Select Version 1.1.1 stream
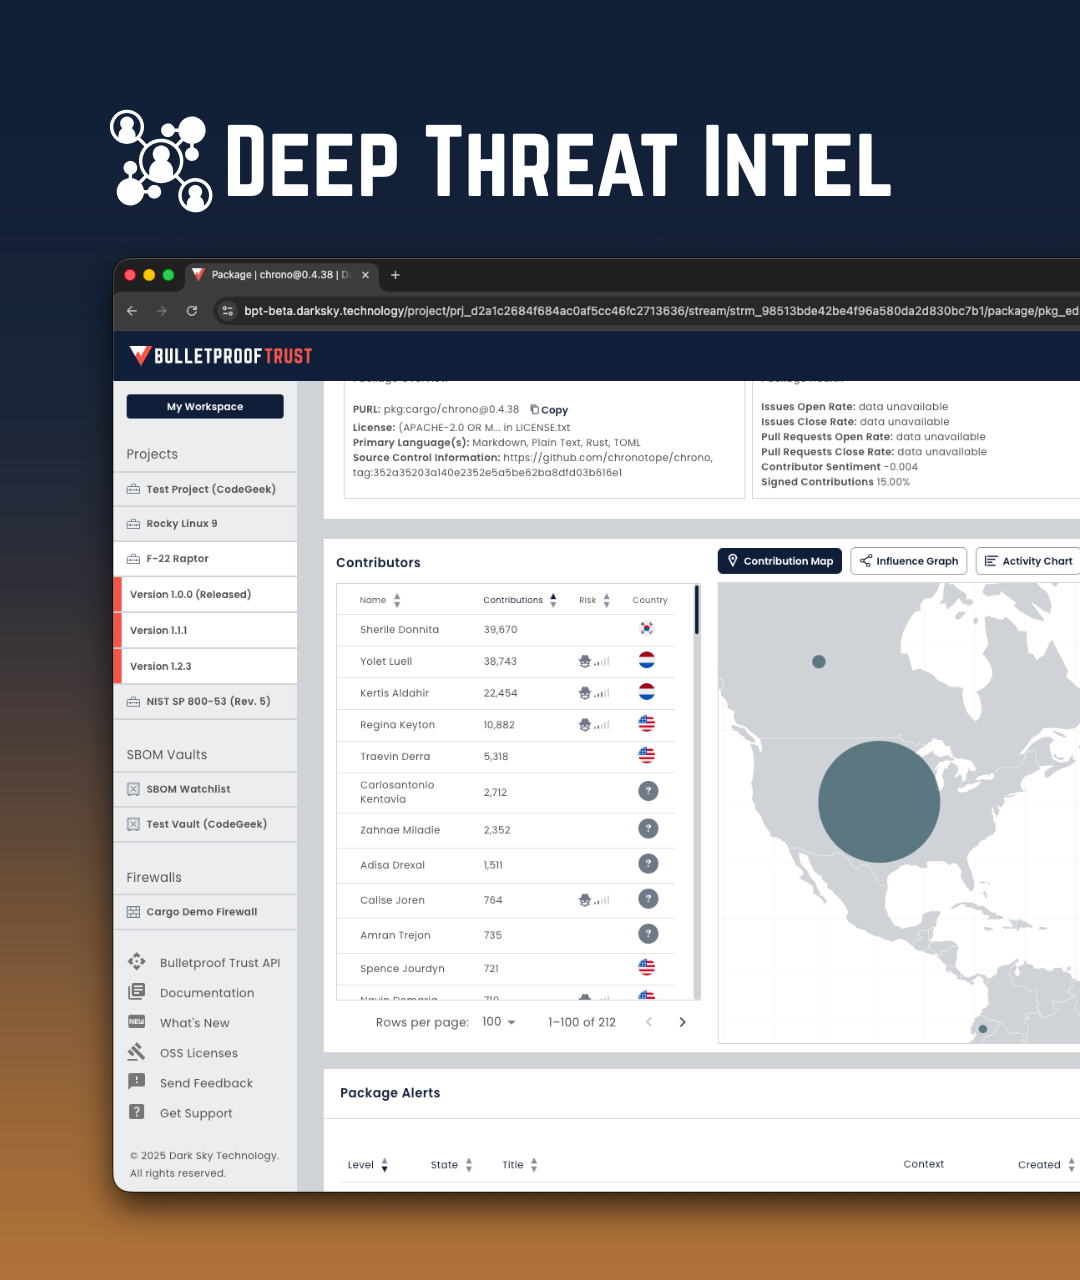This screenshot has height=1280, width=1080. (206, 630)
